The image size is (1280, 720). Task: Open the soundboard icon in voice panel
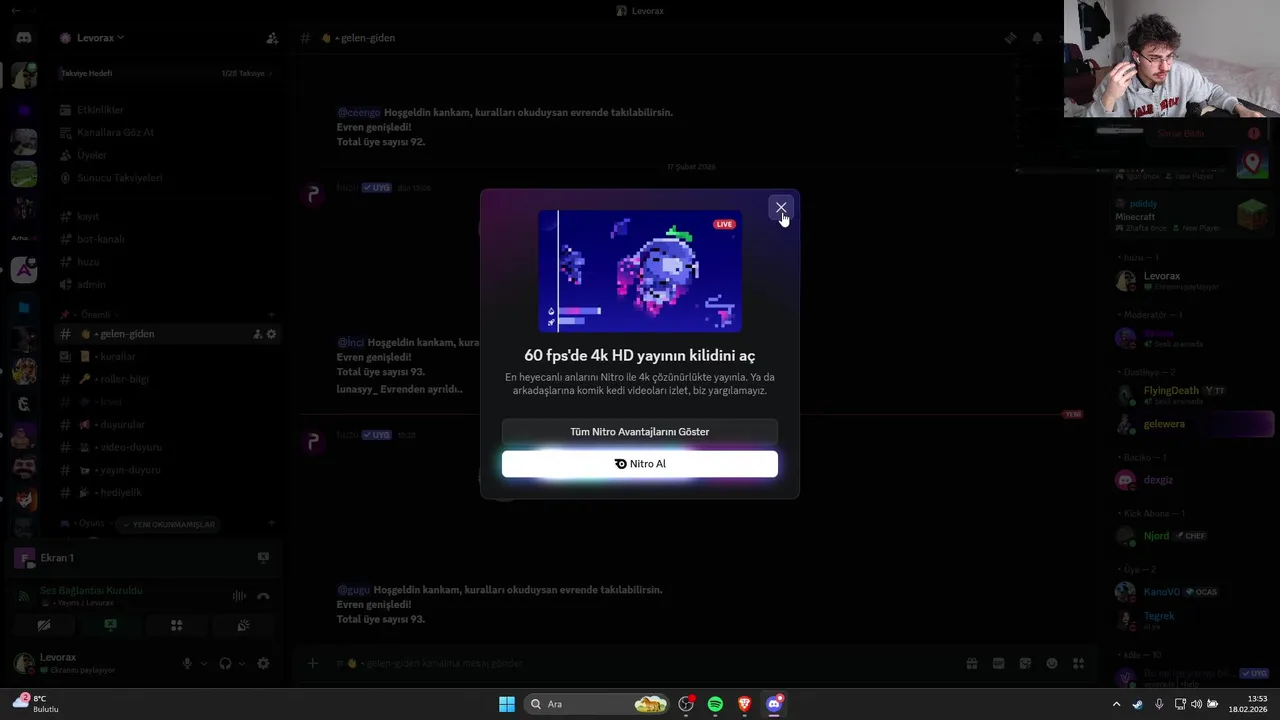pos(242,625)
